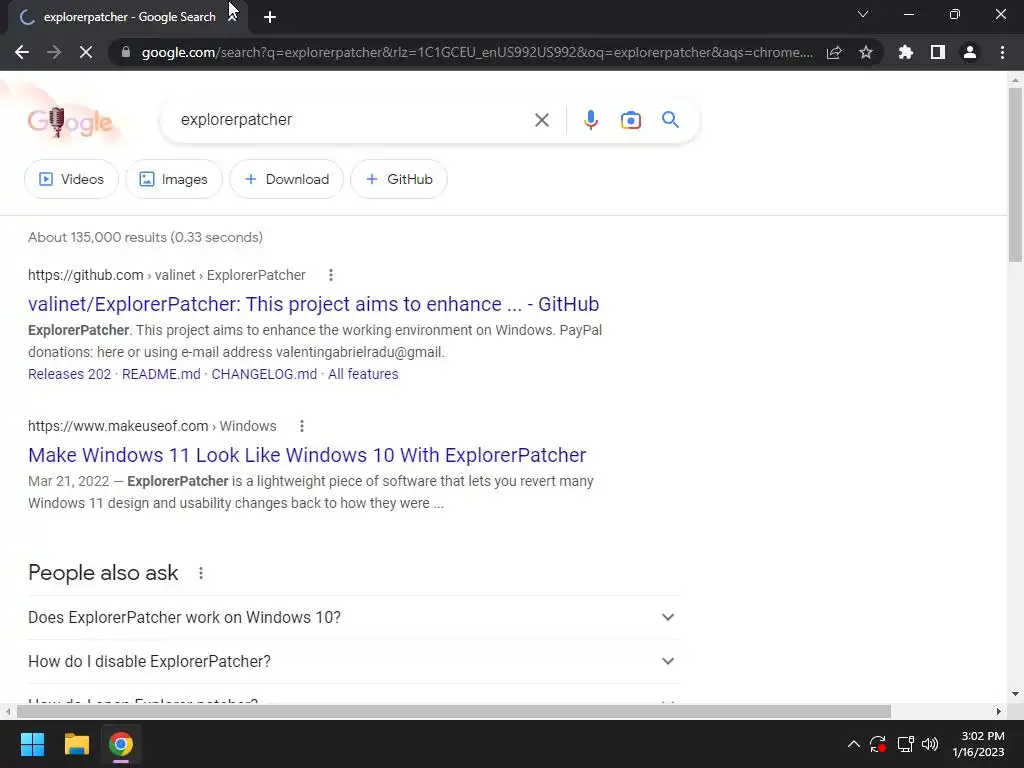View site info lock icon

click(x=126, y=52)
